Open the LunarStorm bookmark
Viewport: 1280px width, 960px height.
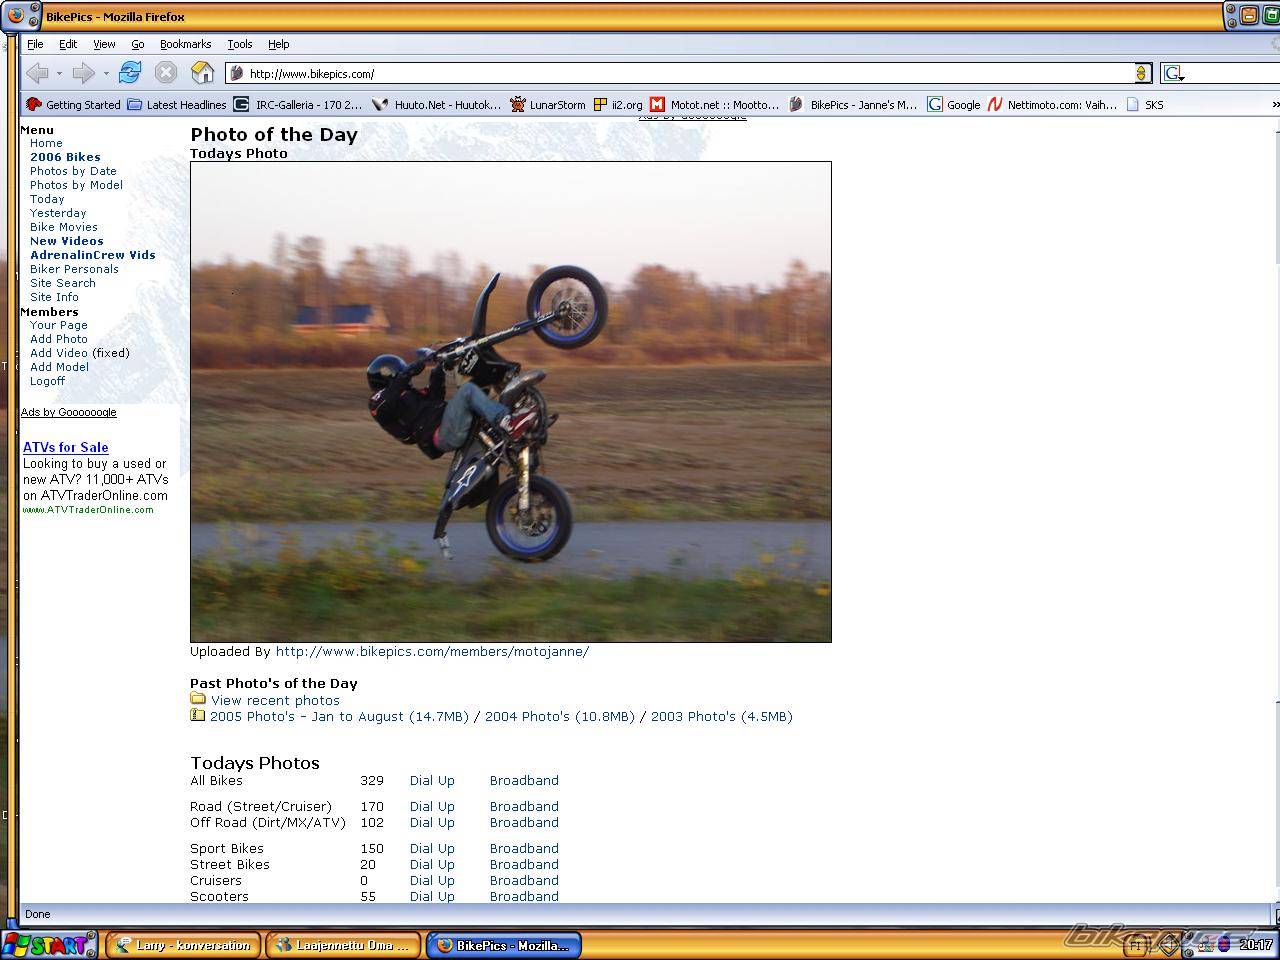[x=548, y=104]
